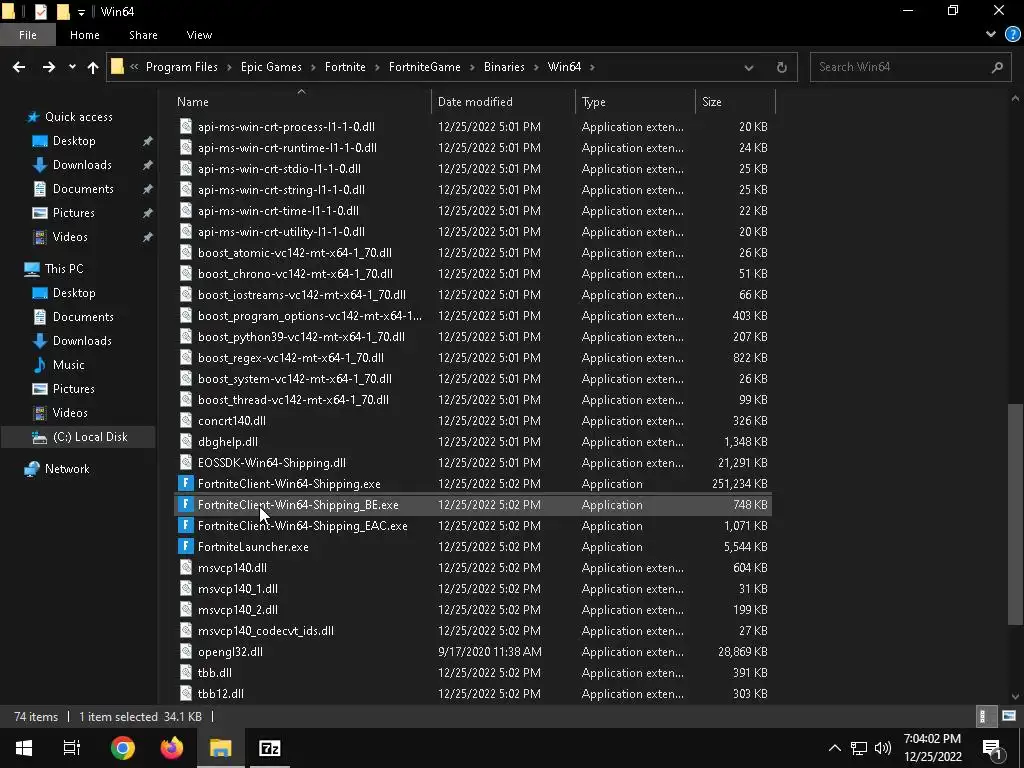1024x768 pixels.
Task: Open Quick Access toolbar customize dropdown
Action: click(x=81, y=12)
